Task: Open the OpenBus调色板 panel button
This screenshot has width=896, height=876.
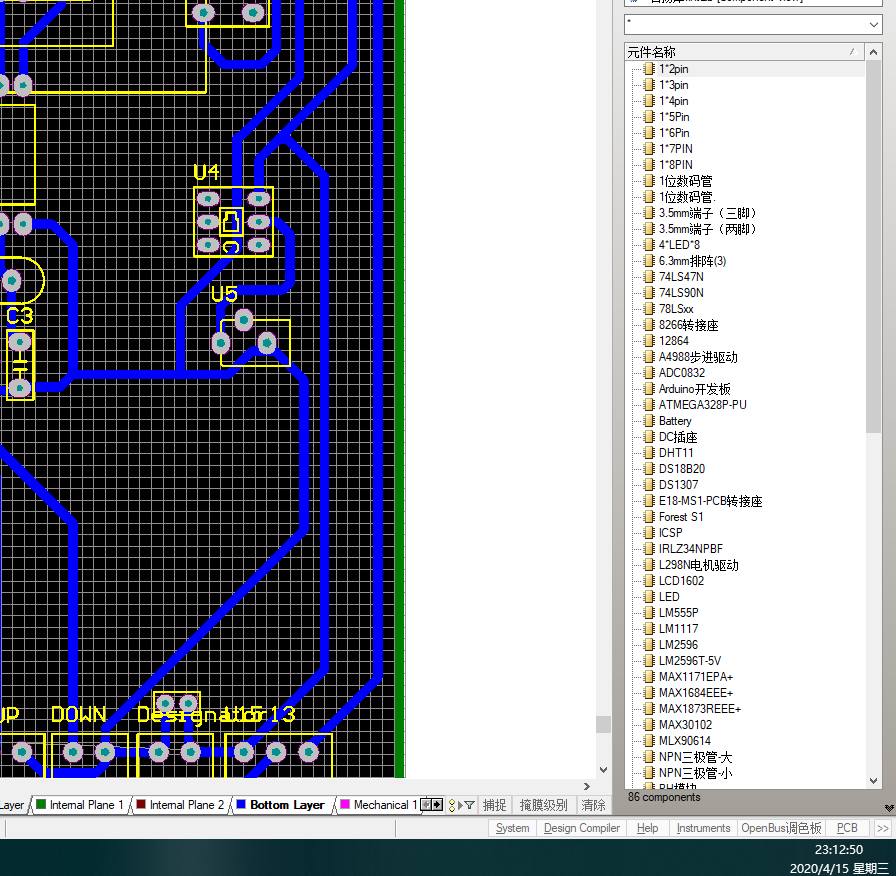Action: click(781, 828)
